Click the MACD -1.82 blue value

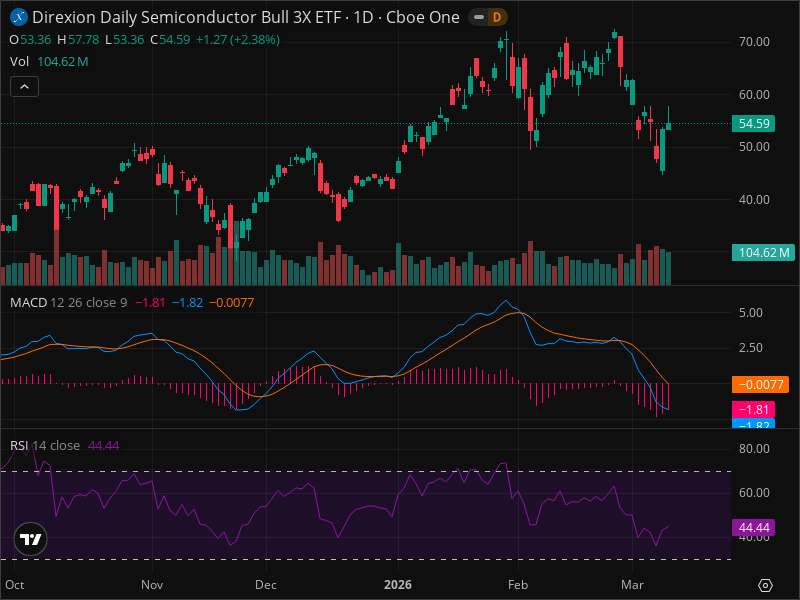tap(188, 303)
